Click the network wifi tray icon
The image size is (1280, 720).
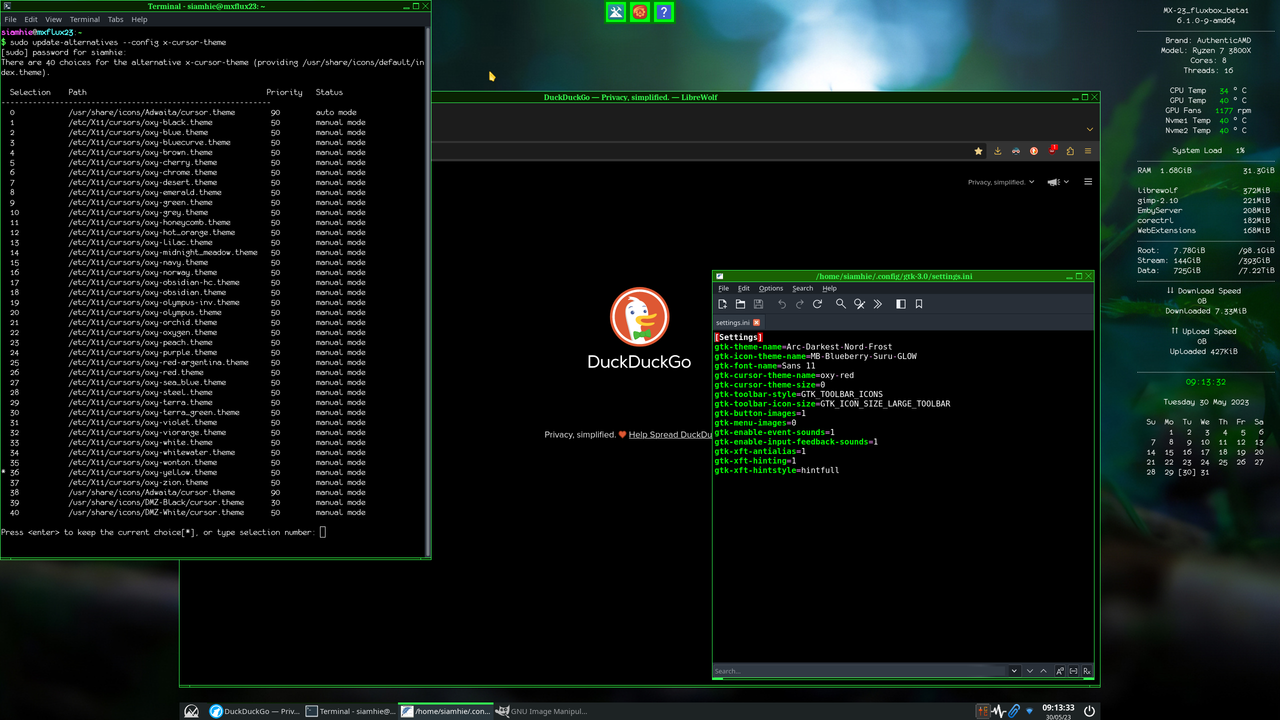point(1029,711)
